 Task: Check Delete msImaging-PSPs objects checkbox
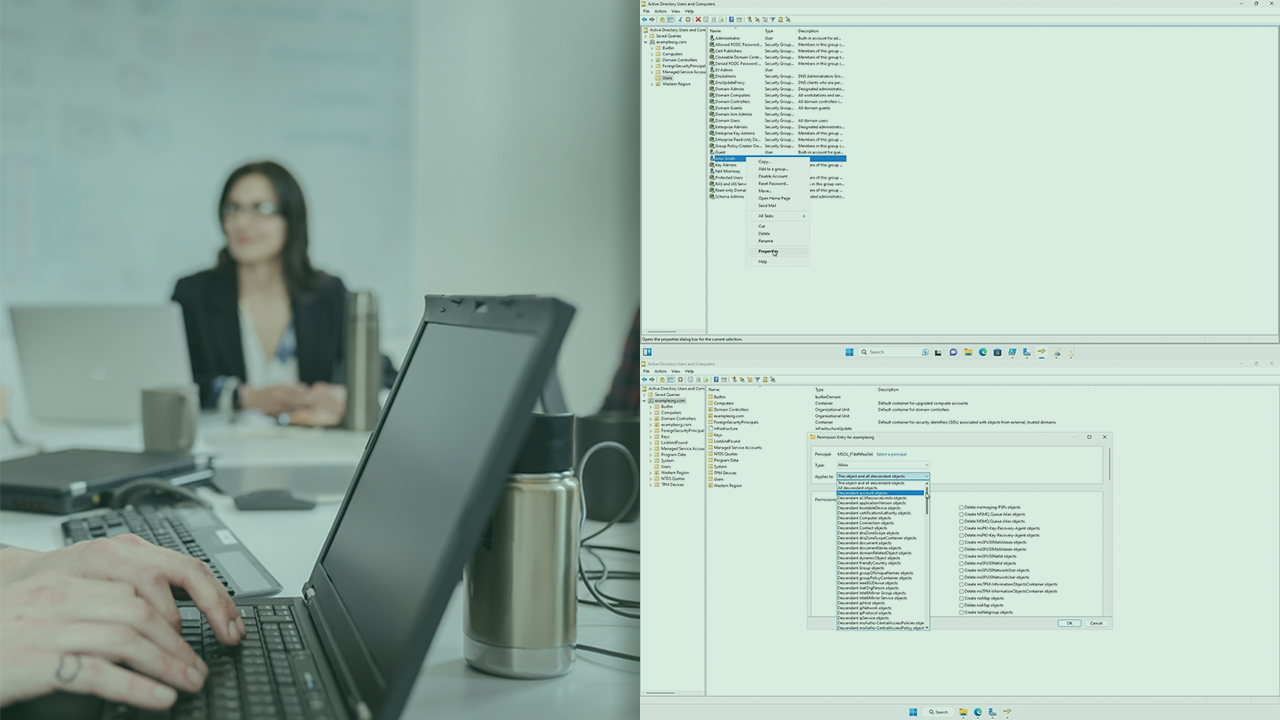point(962,507)
